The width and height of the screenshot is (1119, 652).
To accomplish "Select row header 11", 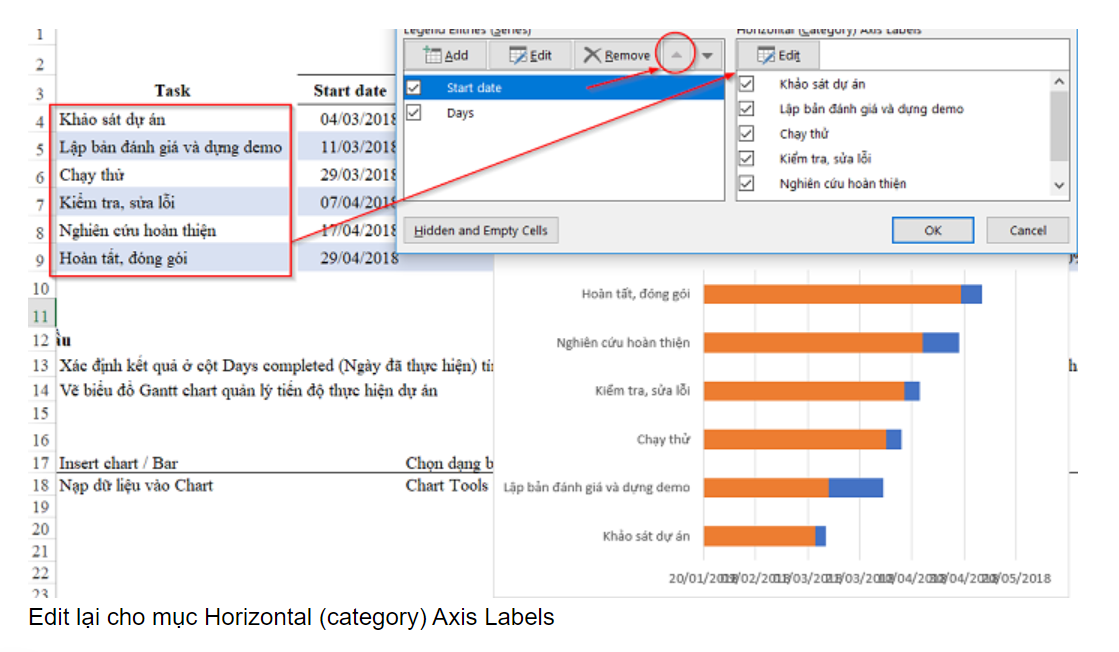I will click(x=41, y=315).
